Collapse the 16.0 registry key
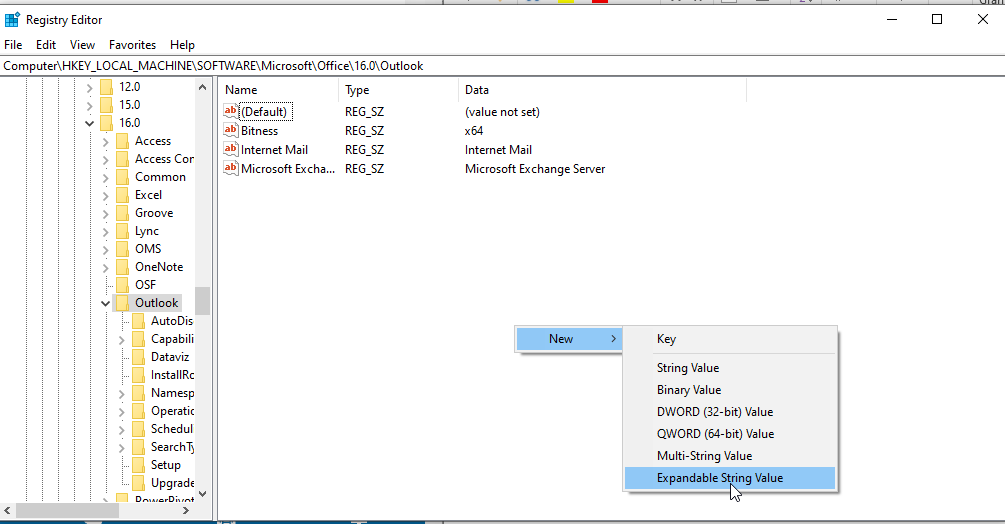Screen dimensions: 1005x524 (89, 123)
